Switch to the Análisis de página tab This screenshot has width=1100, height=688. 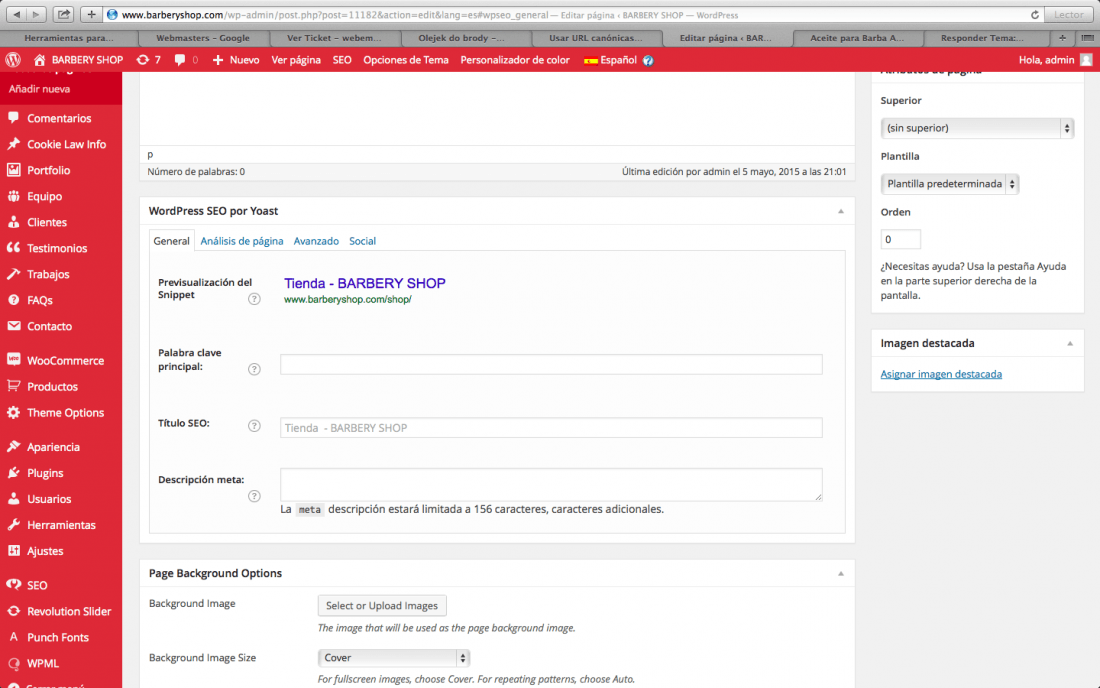tap(242, 241)
